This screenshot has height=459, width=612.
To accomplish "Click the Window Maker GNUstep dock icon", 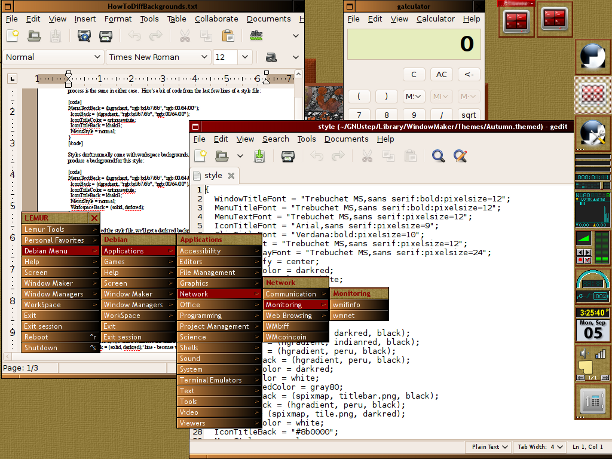I will (592, 57).
